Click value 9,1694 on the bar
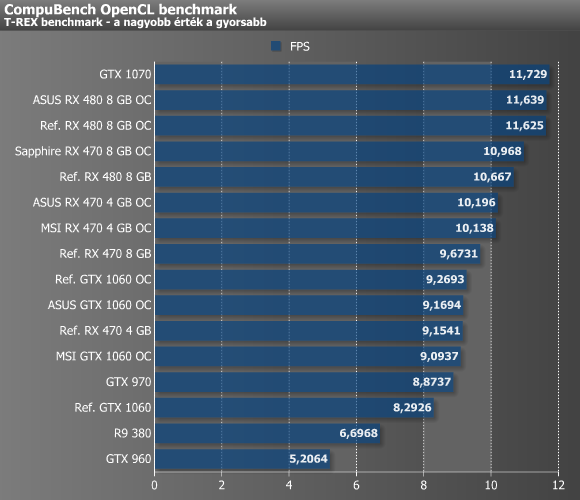This screenshot has height=500, width=580. (x=442, y=305)
